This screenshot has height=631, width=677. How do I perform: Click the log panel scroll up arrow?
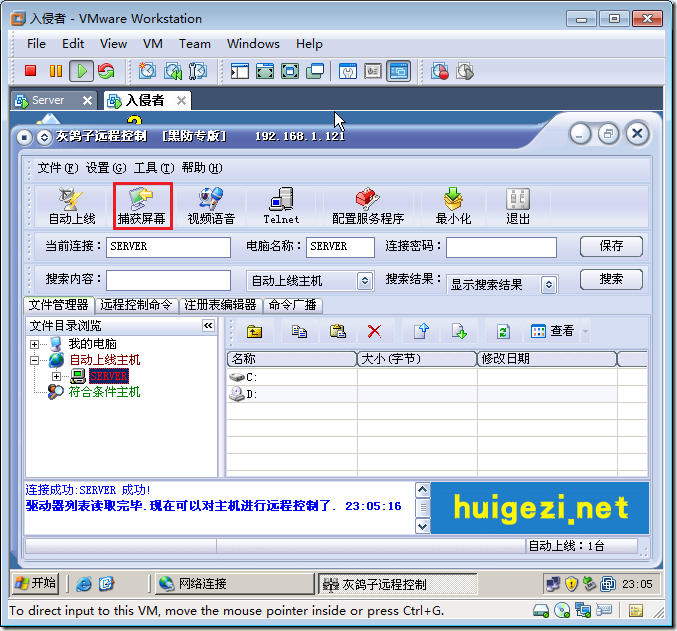tap(423, 490)
